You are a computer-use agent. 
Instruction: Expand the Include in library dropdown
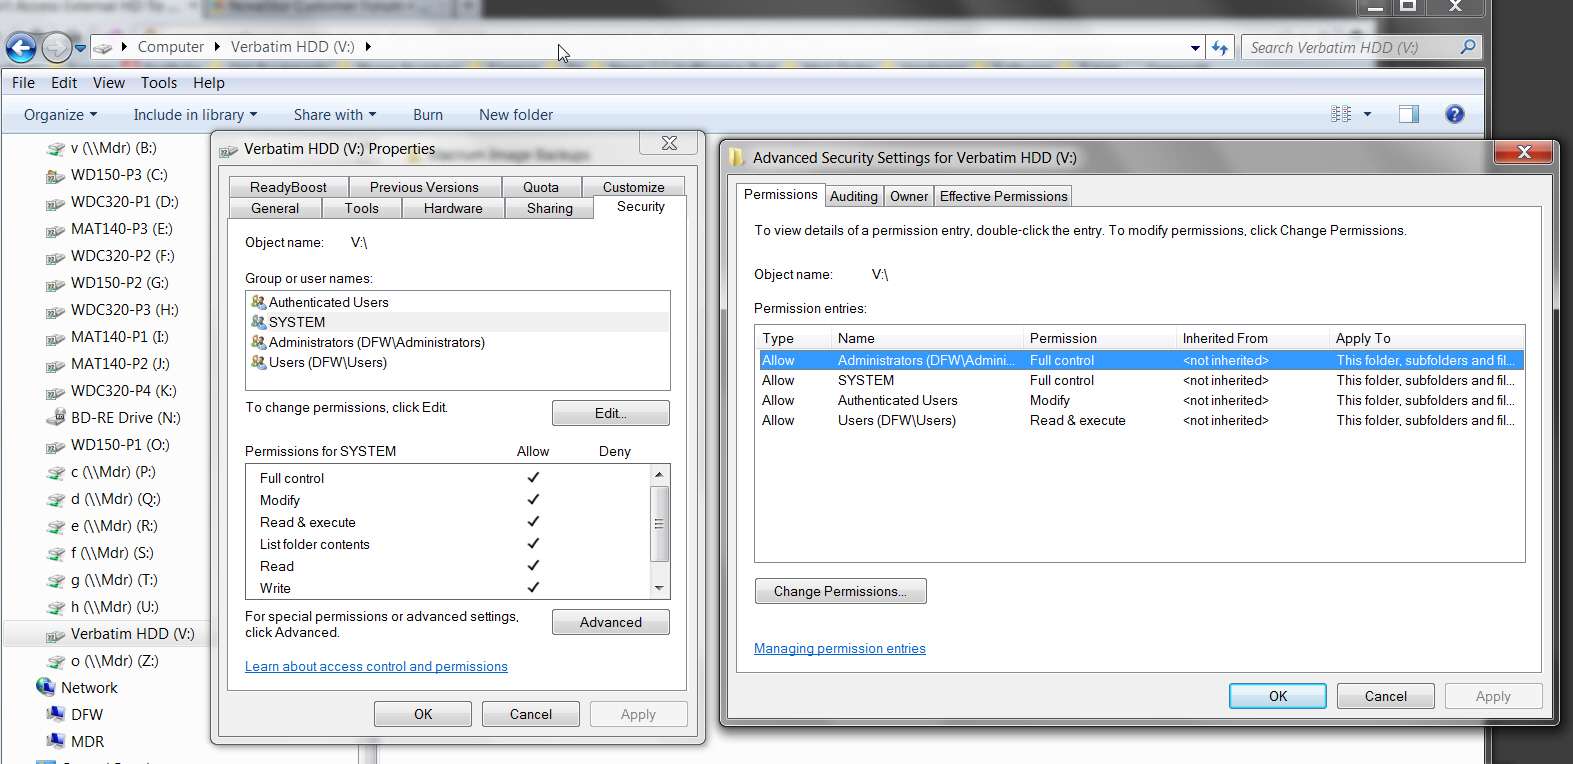pos(195,115)
